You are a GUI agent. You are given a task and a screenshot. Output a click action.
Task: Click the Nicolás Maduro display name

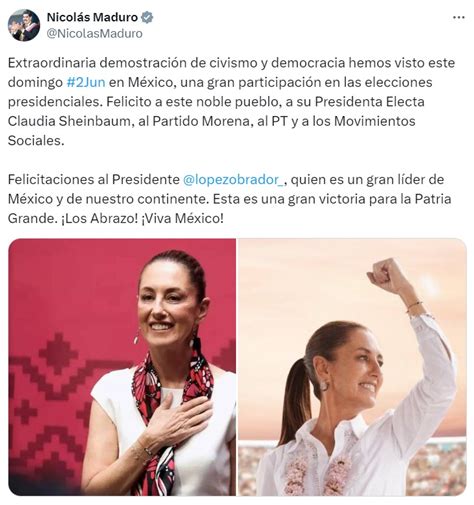92,17
